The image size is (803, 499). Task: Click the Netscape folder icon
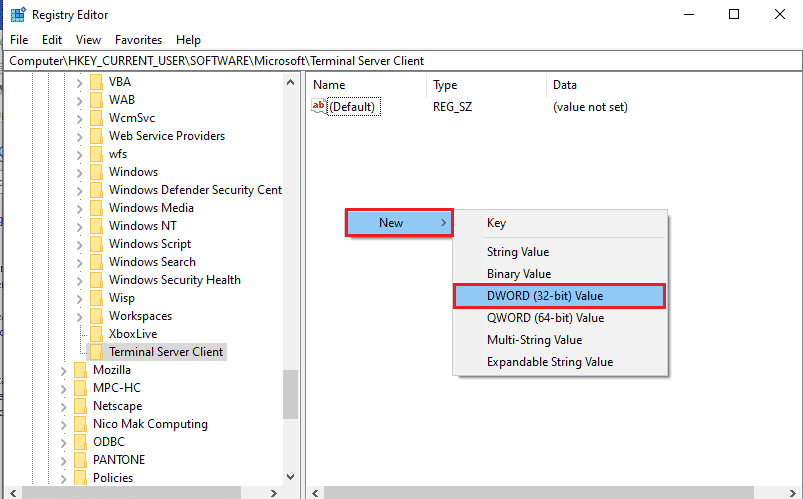(80, 406)
